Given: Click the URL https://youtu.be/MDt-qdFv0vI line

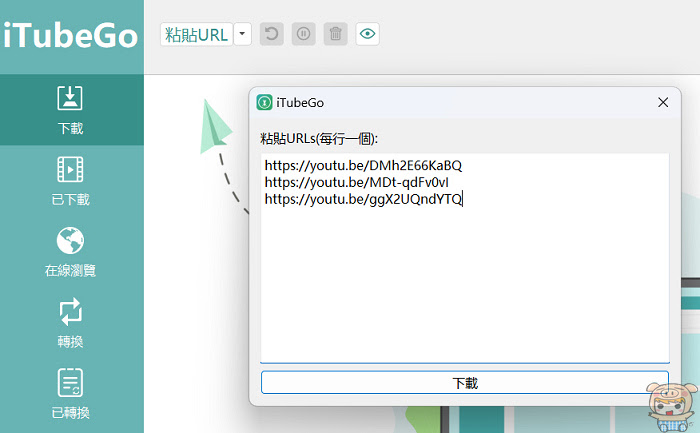Looking at the screenshot, I should (x=356, y=182).
